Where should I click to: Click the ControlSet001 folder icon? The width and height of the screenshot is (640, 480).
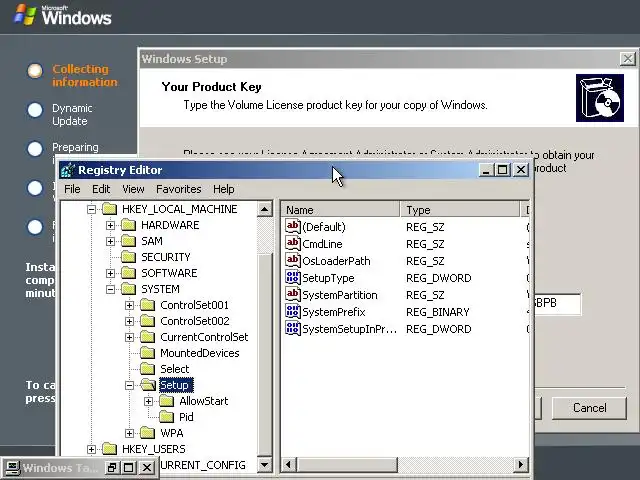(147, 305)
